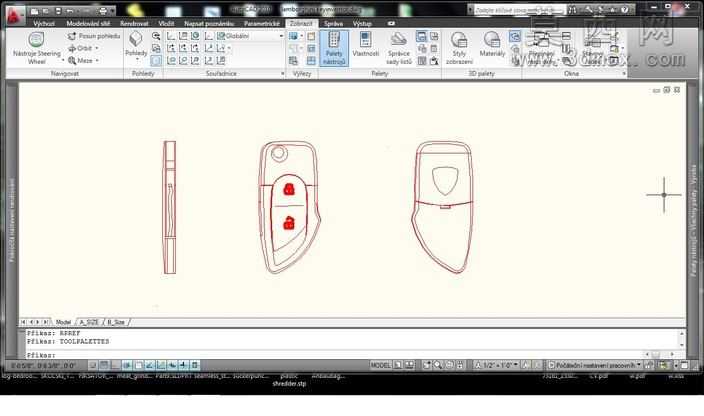
Task: Toggle polar tracking in status bar
Action: click(x=127, y=365)
